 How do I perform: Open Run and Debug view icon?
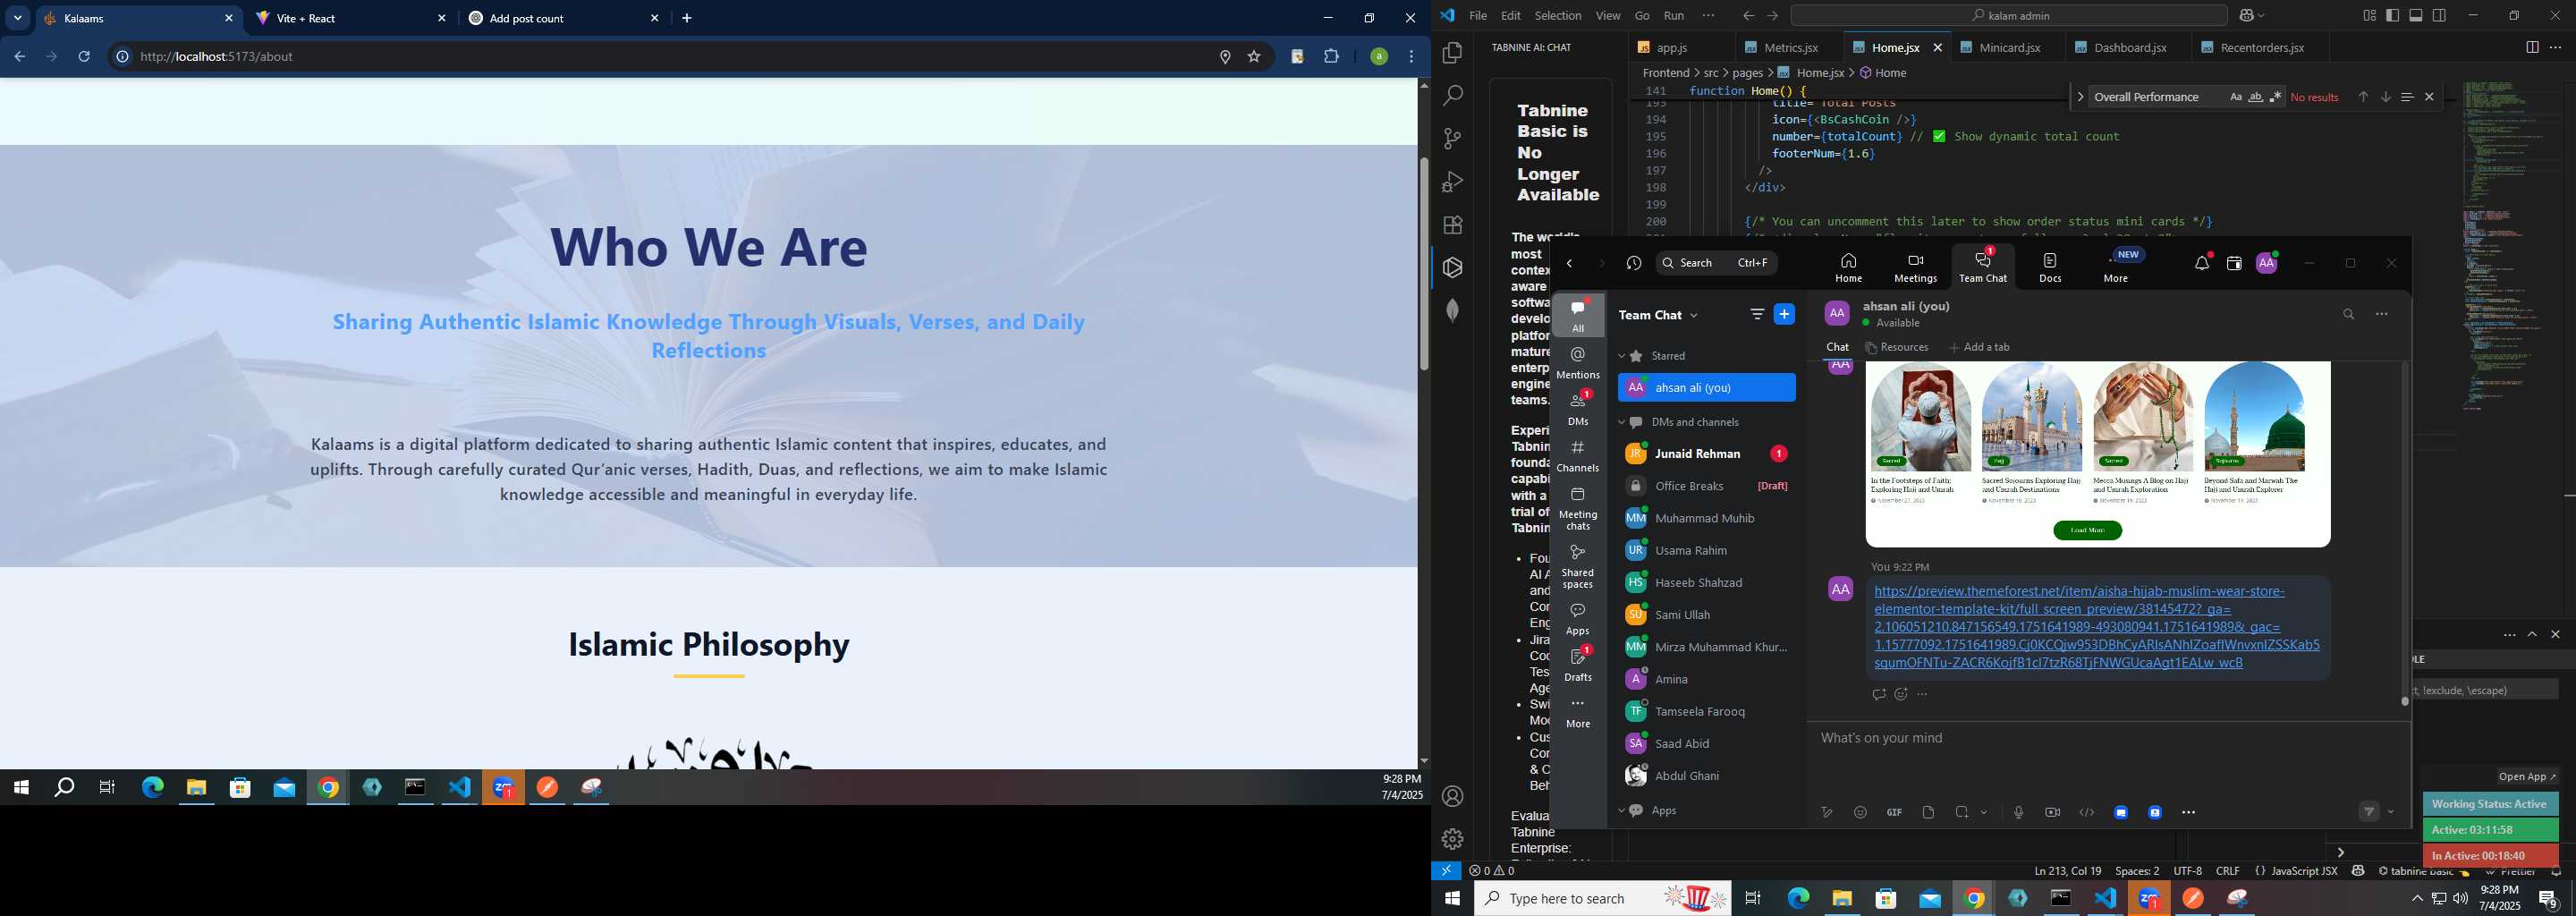[x=1453, y=182]
